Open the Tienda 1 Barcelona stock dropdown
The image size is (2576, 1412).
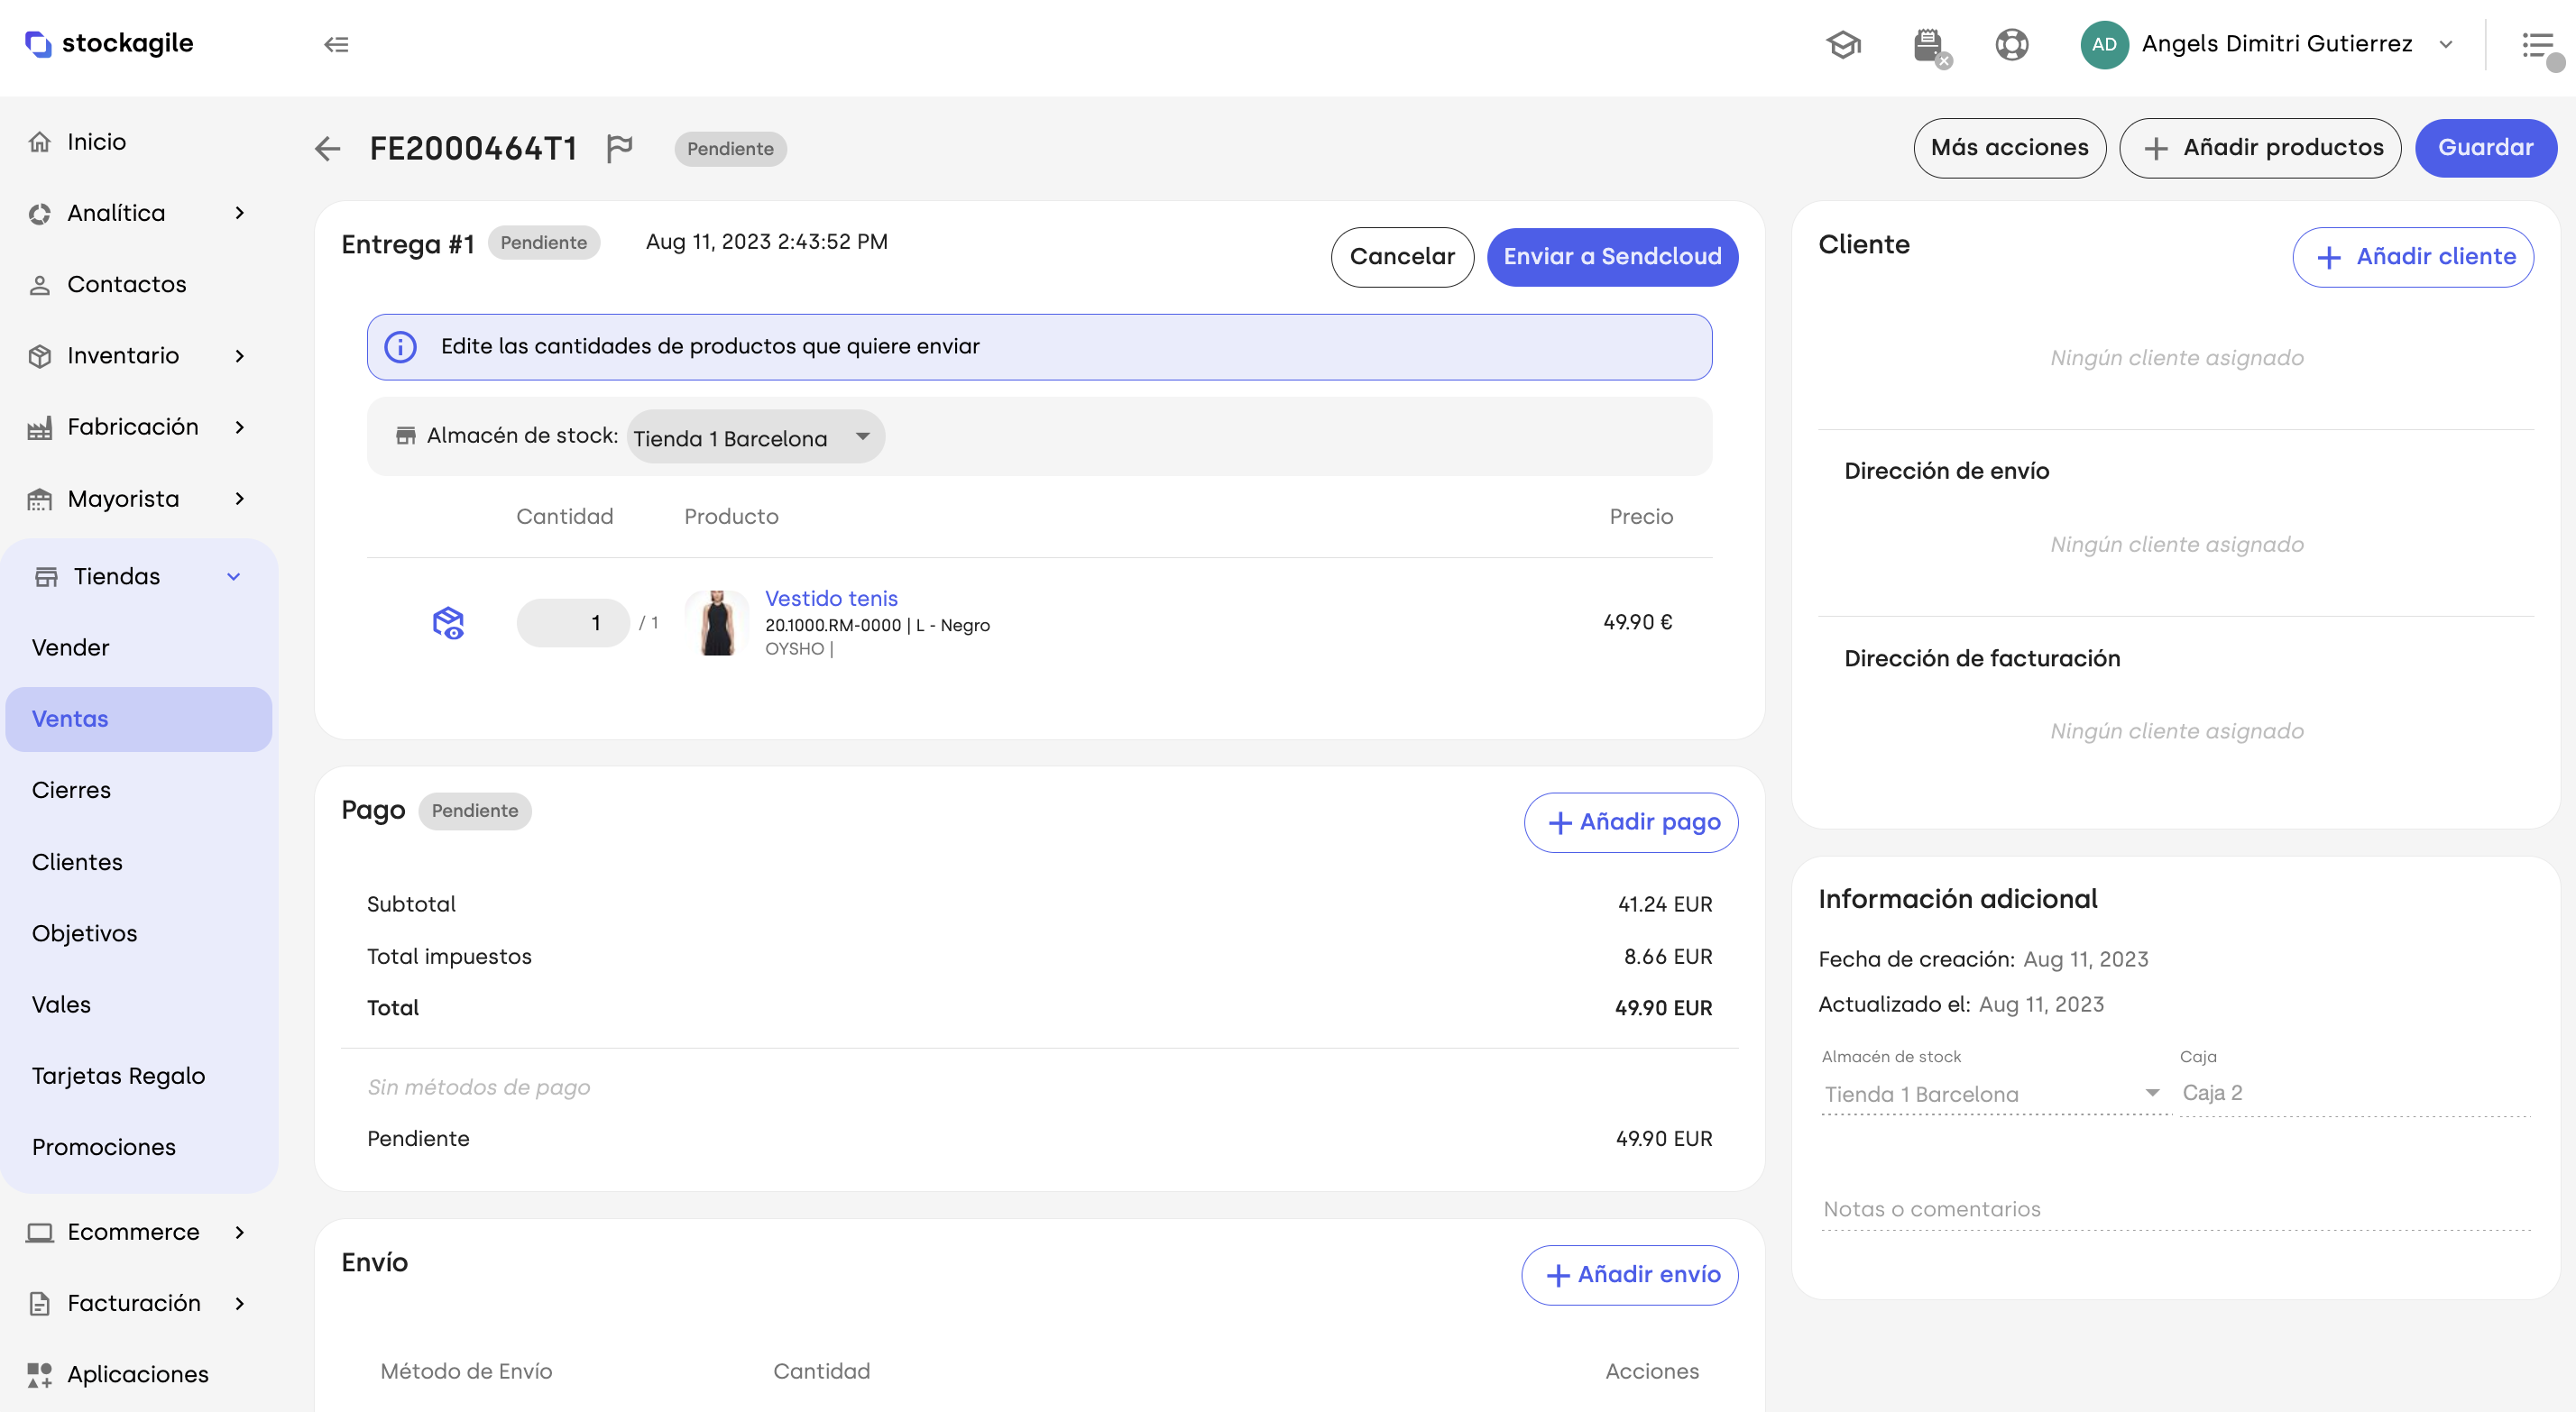click(x=756, y=437)
